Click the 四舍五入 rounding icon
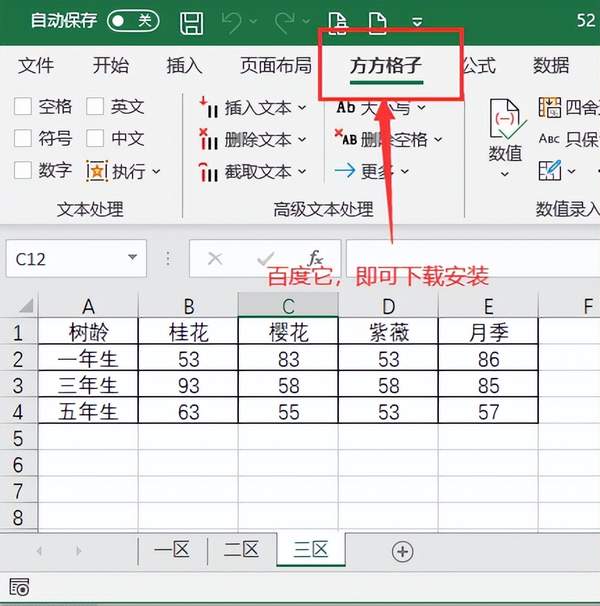 [x=550, y=107]
